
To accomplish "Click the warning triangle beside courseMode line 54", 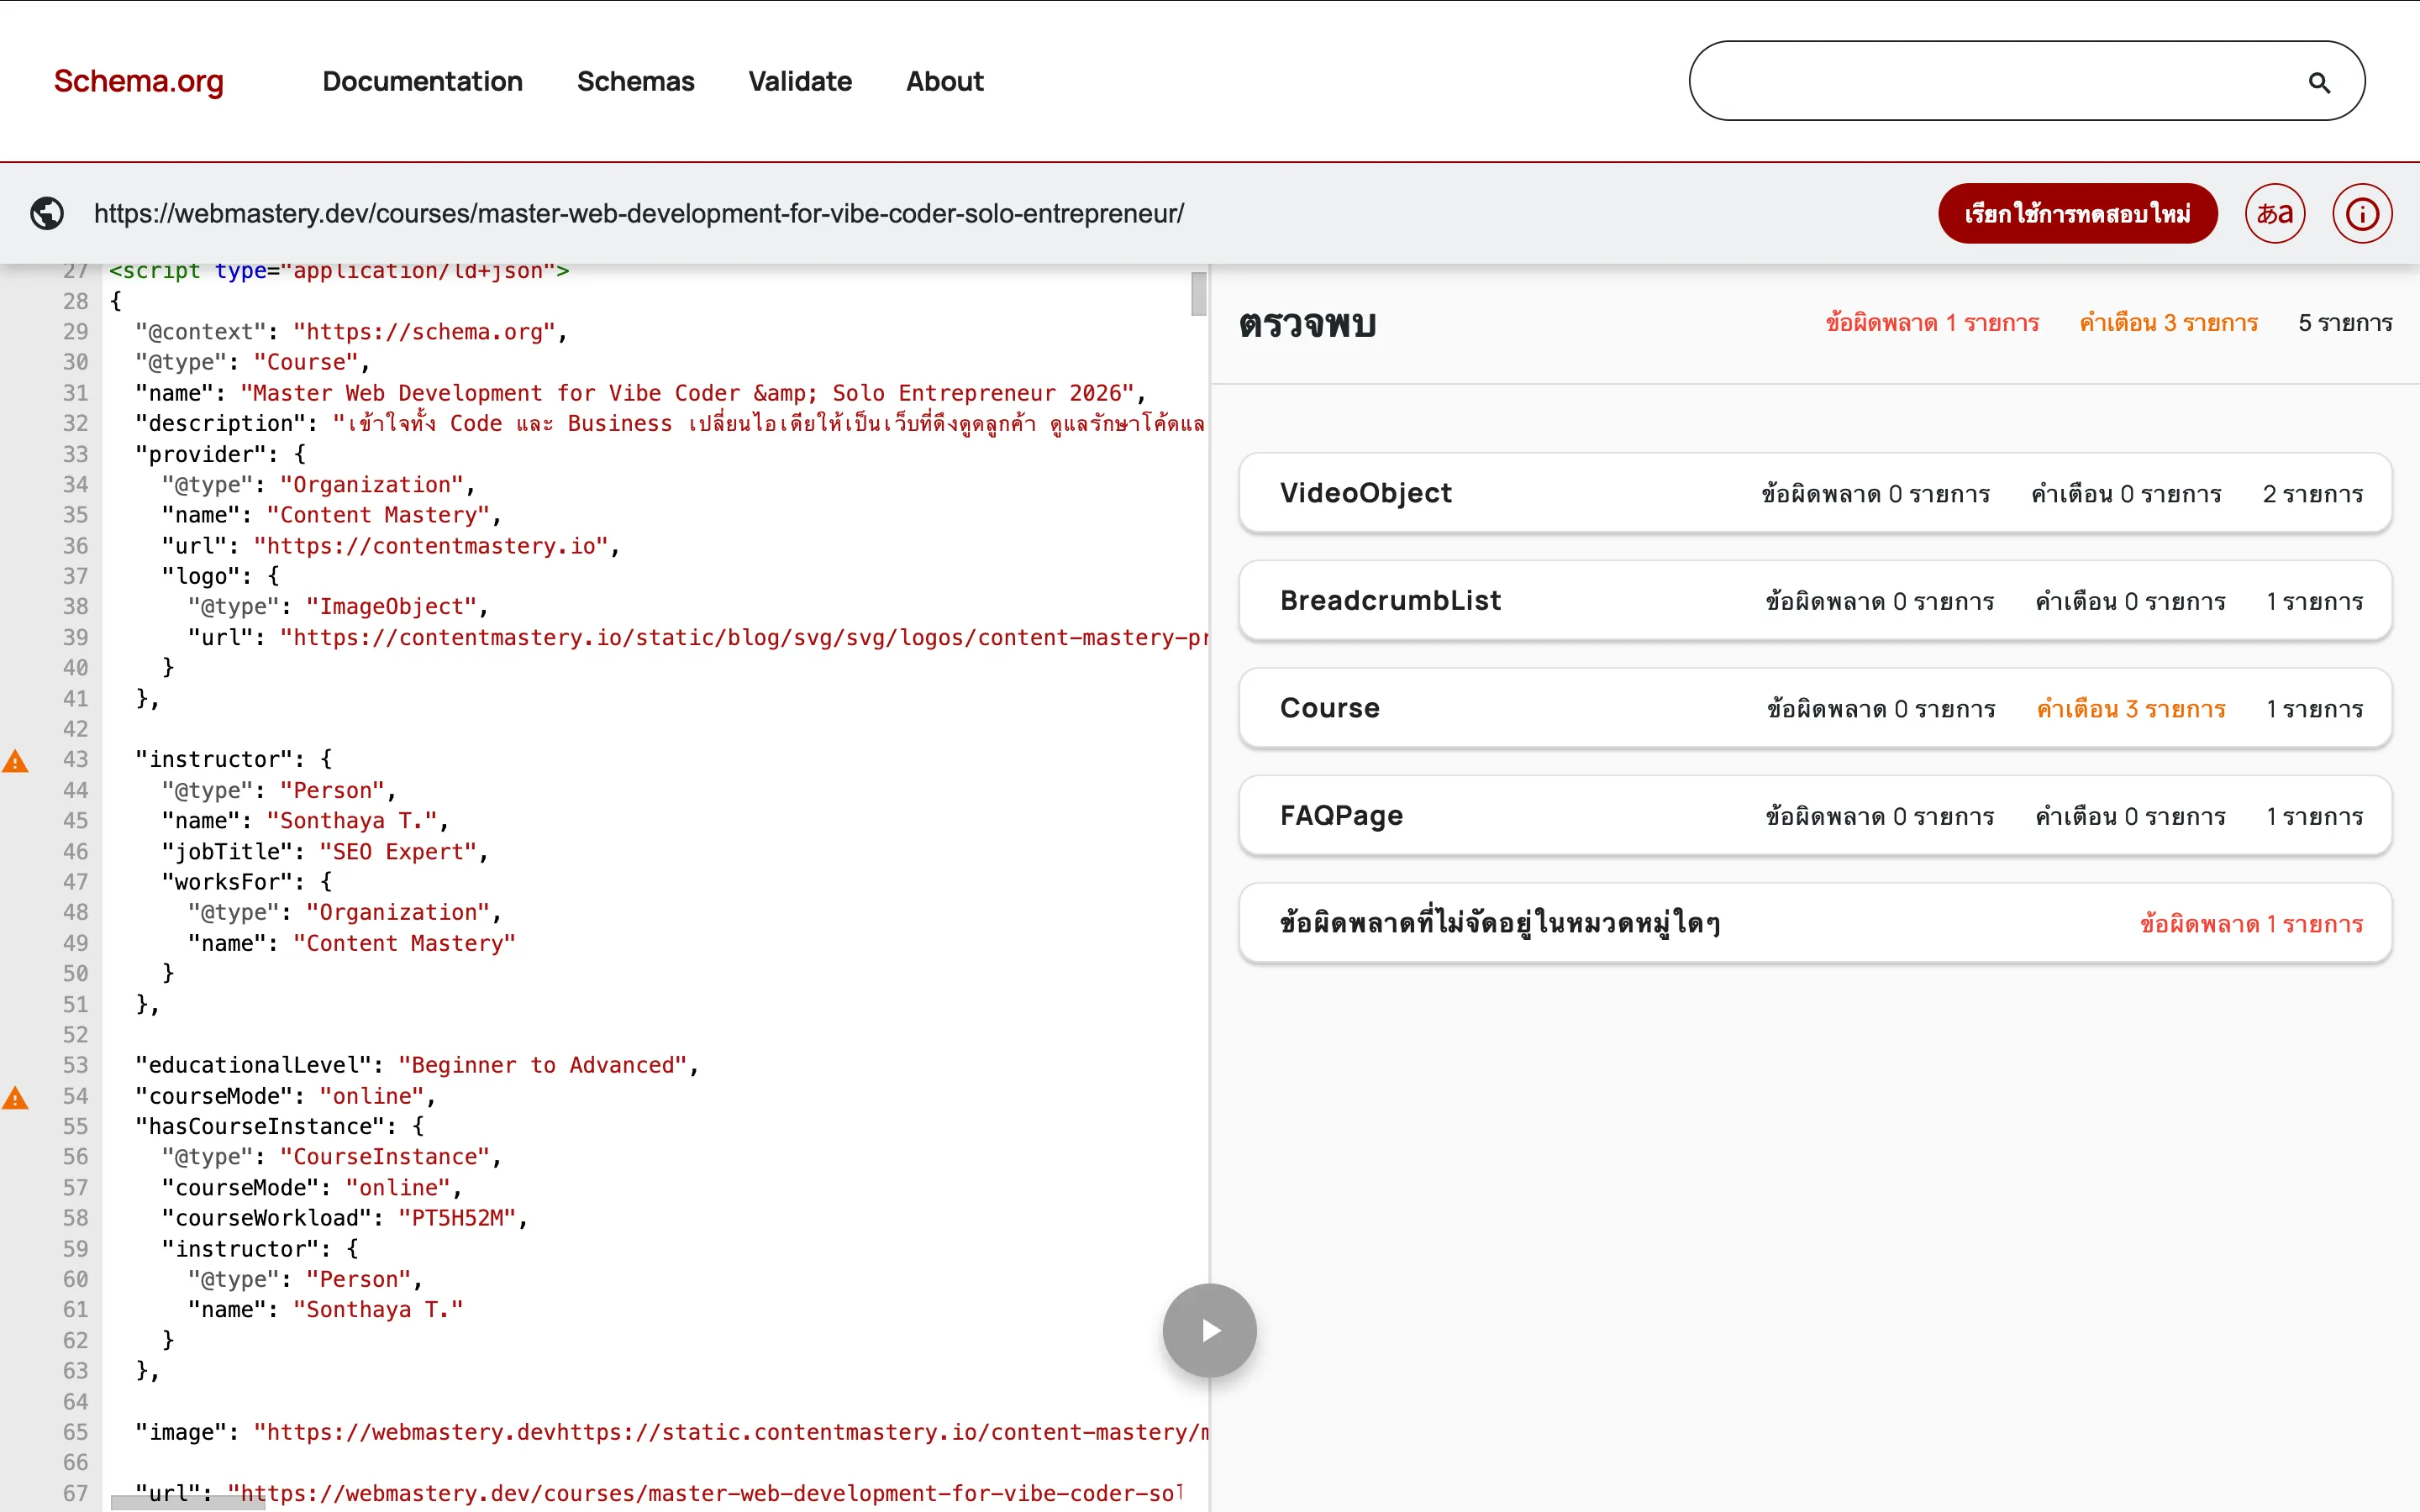I will tap(16, 1097).
